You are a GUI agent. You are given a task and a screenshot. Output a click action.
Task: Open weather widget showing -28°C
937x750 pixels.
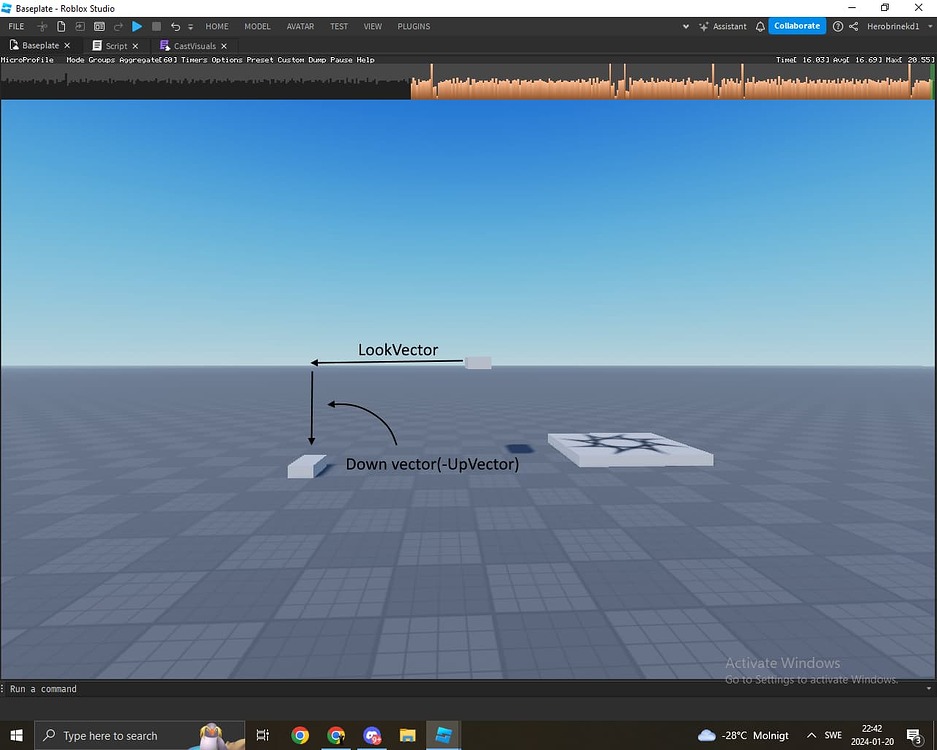(x=743, y=736)
